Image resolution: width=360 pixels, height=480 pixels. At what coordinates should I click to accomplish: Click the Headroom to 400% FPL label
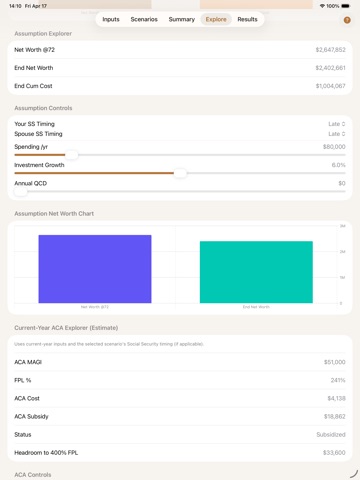pos(46,453)
